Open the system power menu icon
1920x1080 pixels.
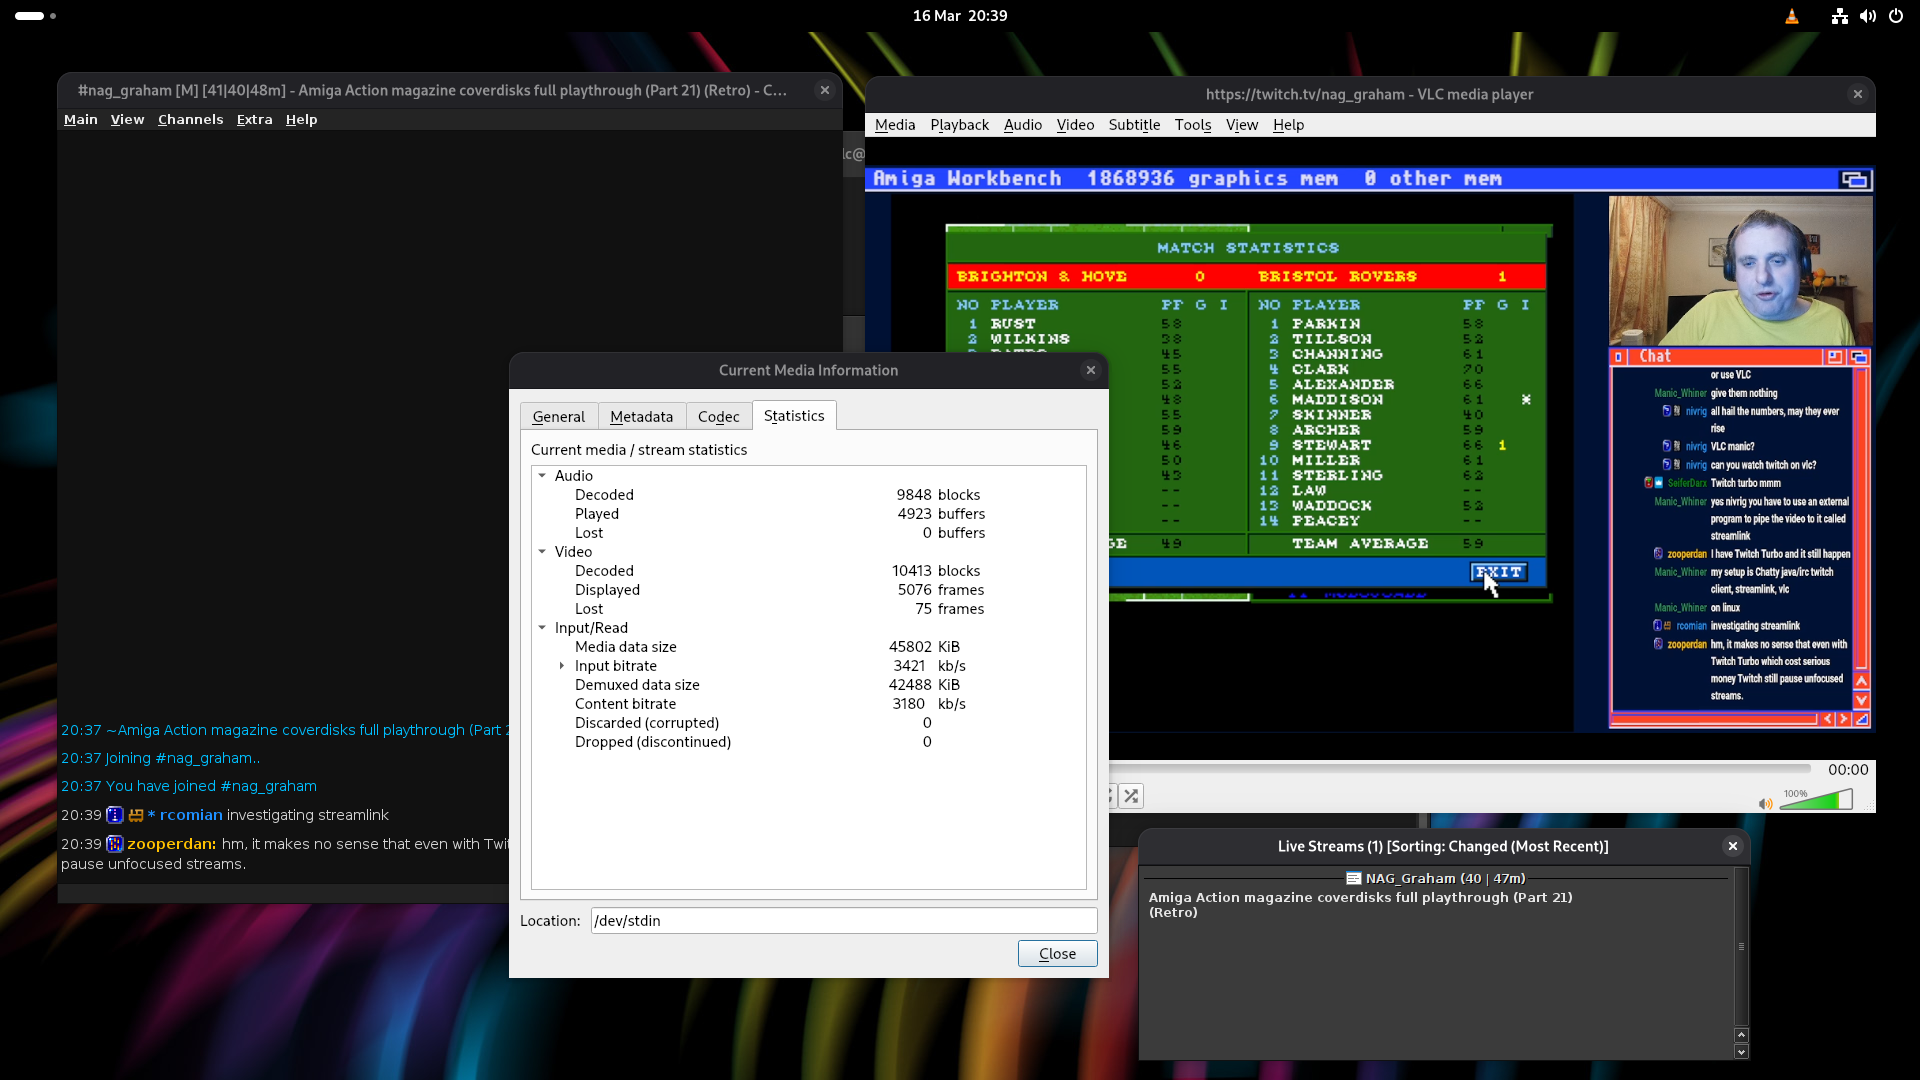click(1896, 16)
